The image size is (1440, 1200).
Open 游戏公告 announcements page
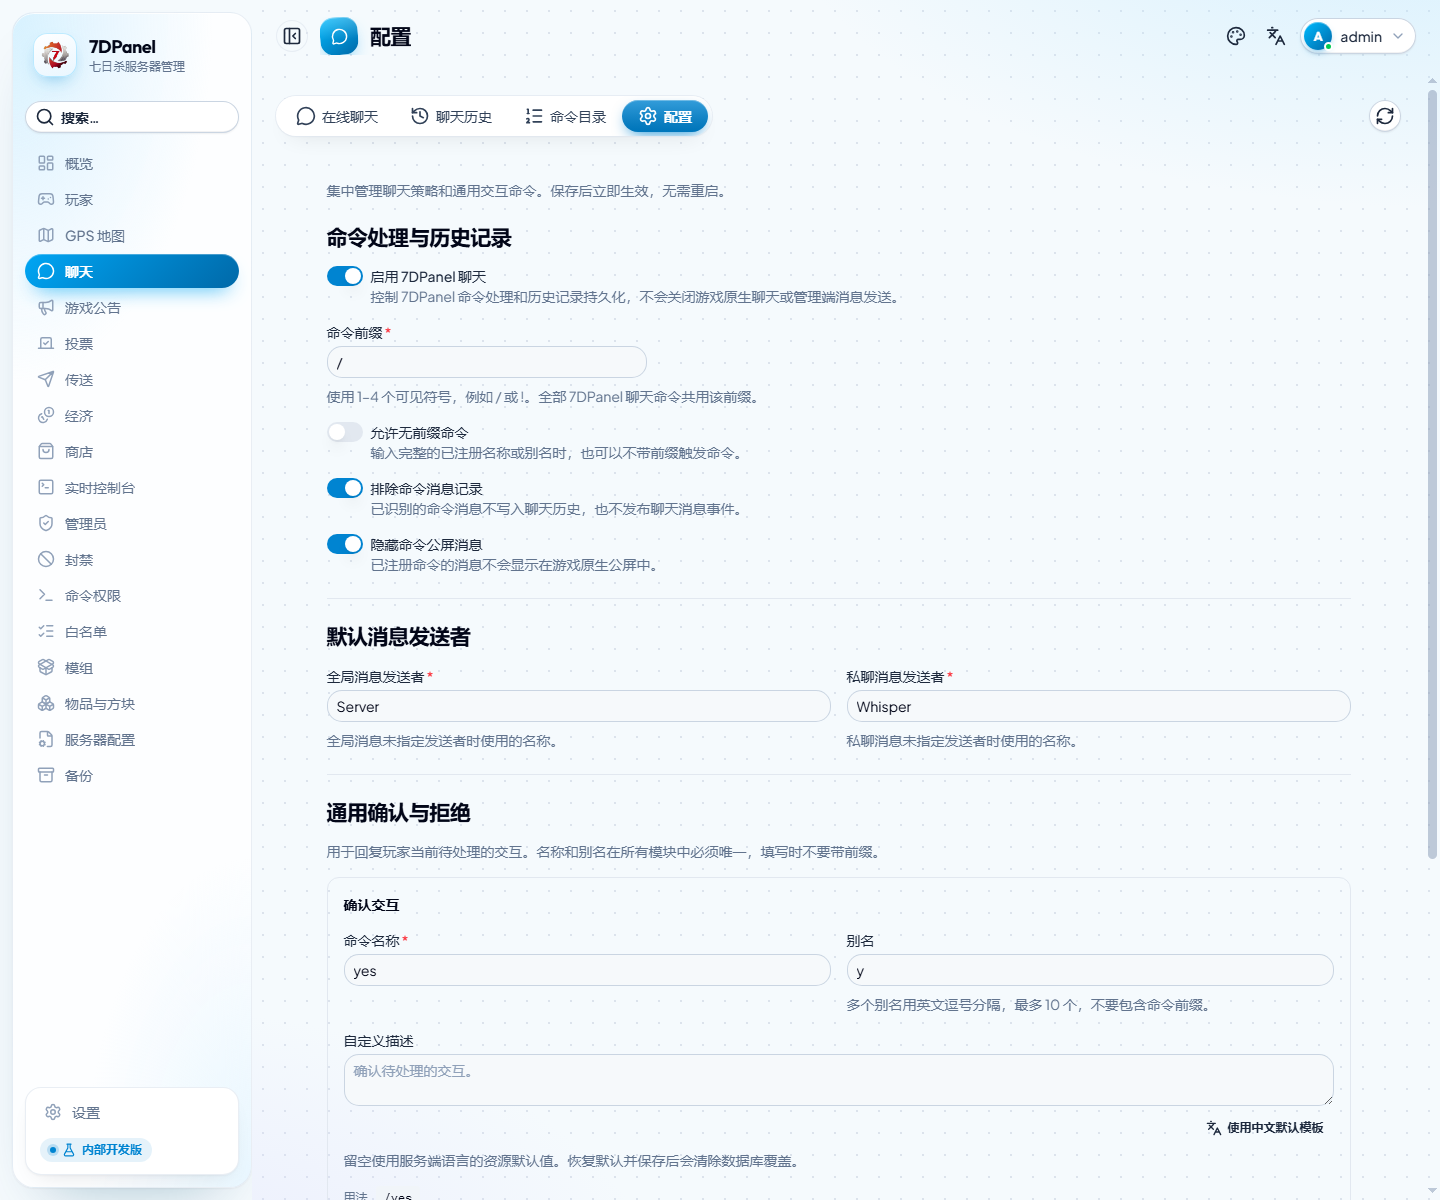[x=132, y=308]
